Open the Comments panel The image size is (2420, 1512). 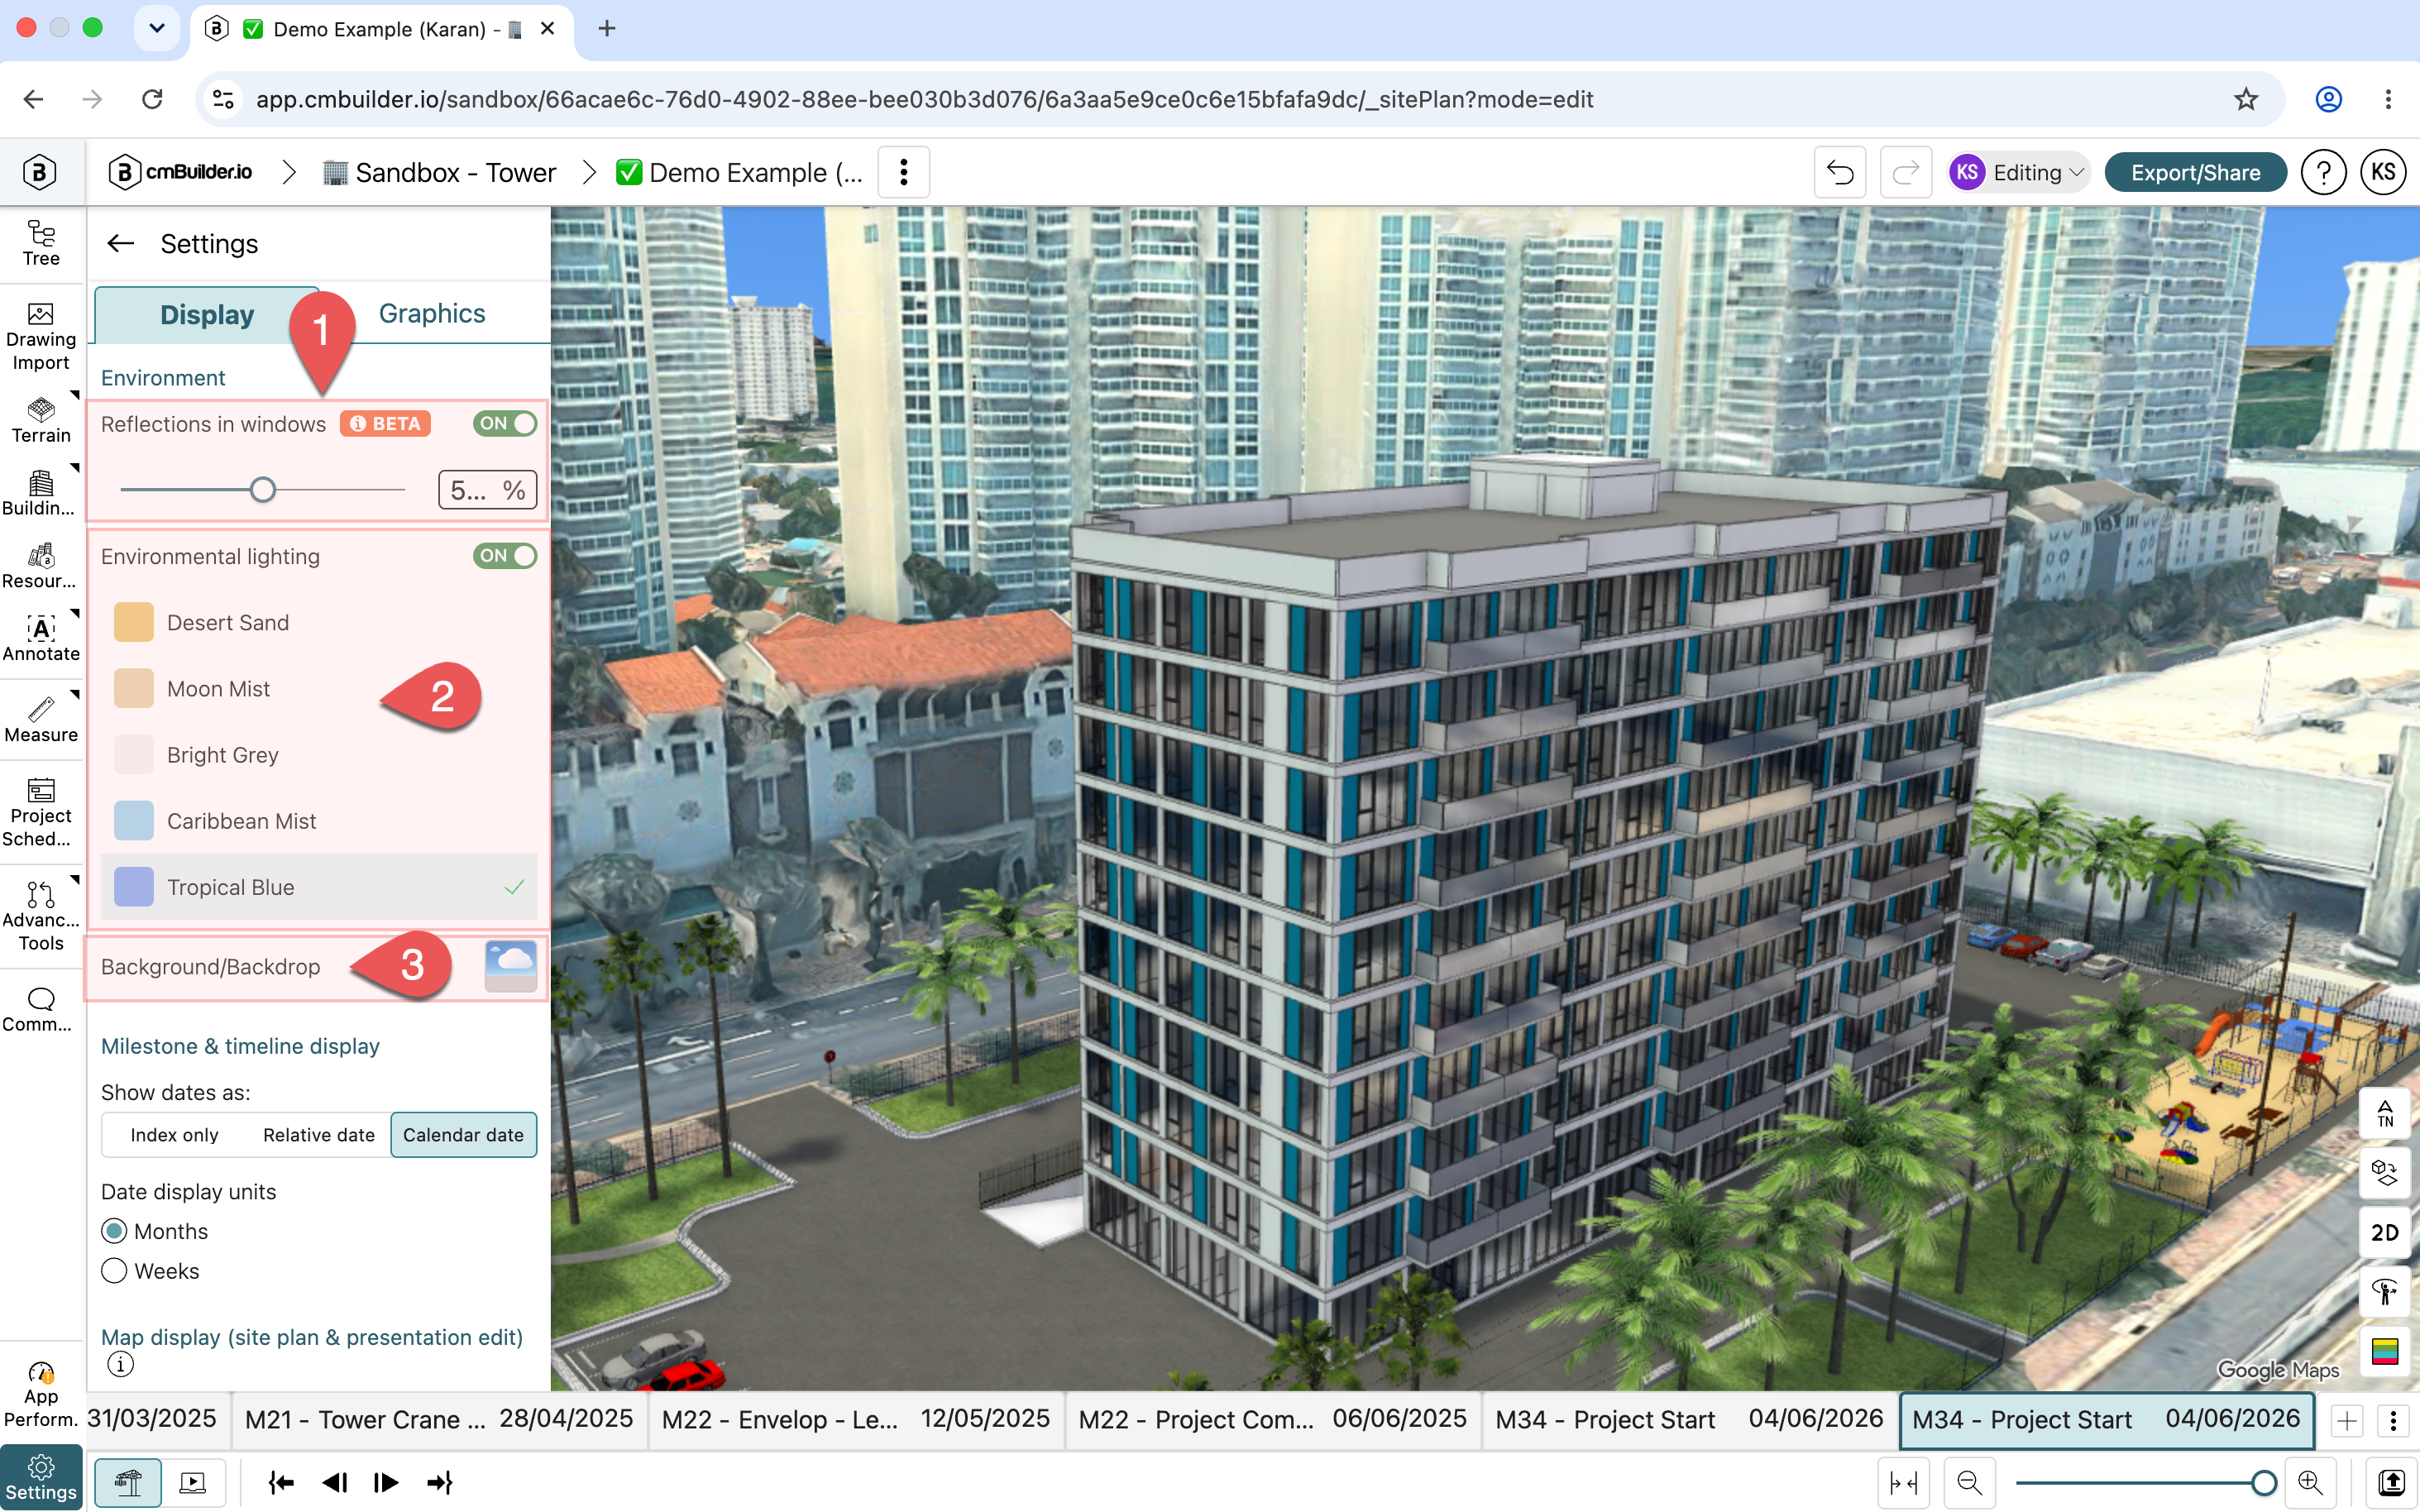click(41, 1010)
